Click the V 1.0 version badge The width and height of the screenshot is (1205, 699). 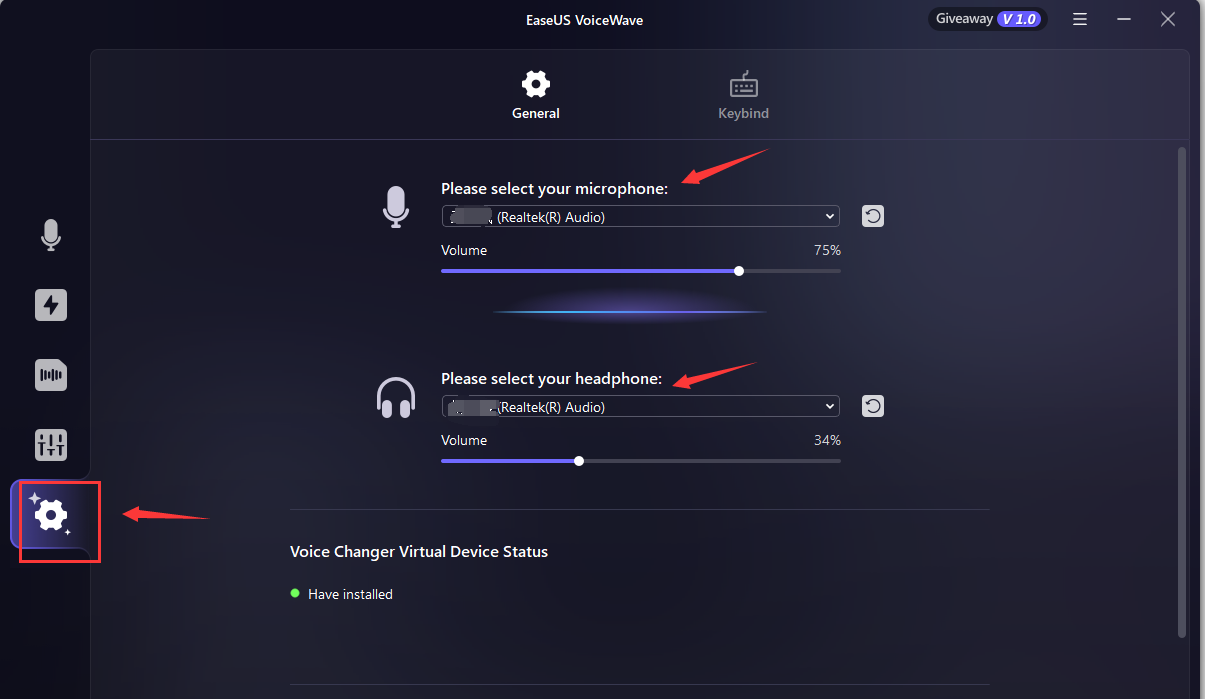coord(1018,18)
